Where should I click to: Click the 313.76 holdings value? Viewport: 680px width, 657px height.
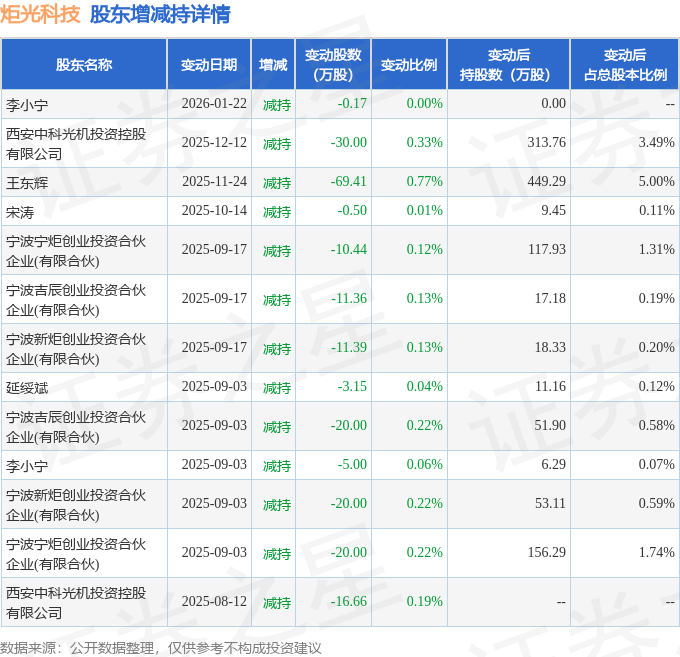click(x=546, y=142)
